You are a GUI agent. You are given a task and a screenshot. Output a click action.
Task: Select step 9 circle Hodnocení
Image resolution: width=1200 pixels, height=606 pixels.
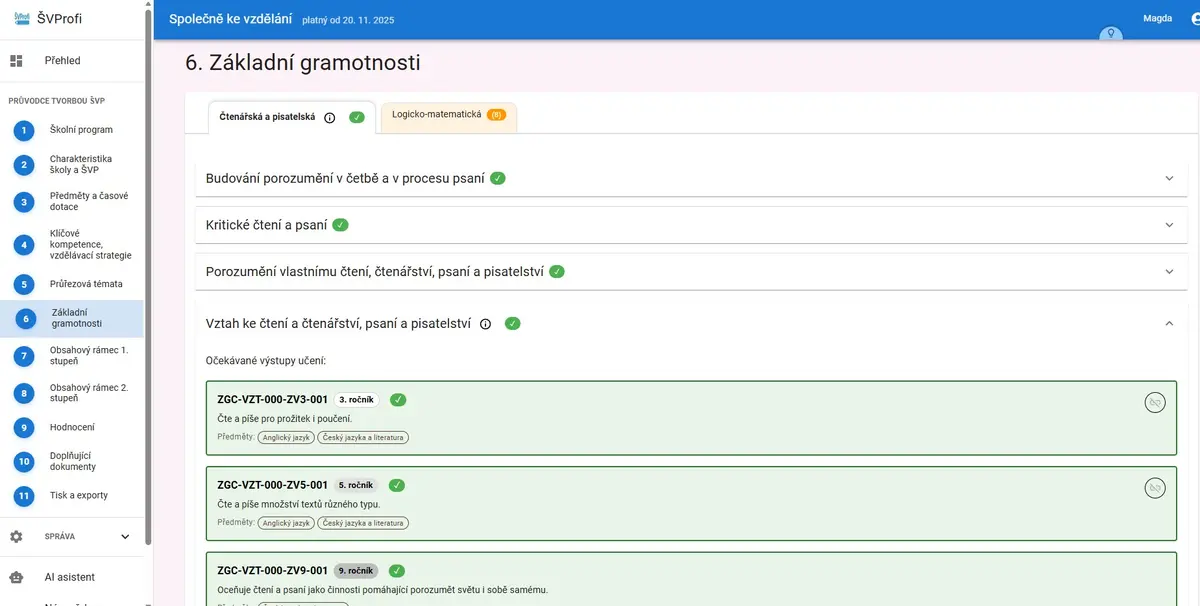24,428
